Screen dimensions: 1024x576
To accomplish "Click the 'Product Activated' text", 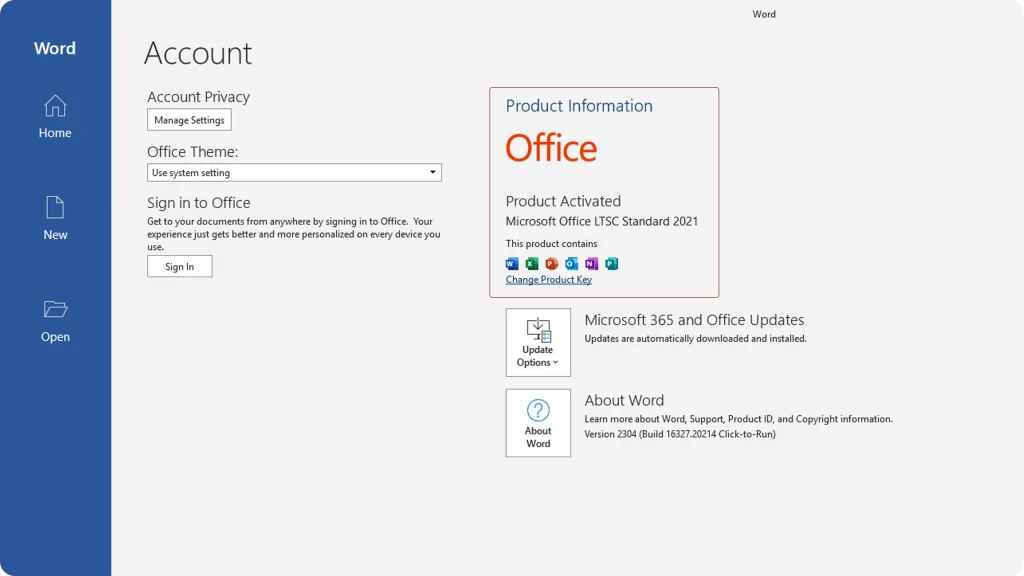I will 563,201.
